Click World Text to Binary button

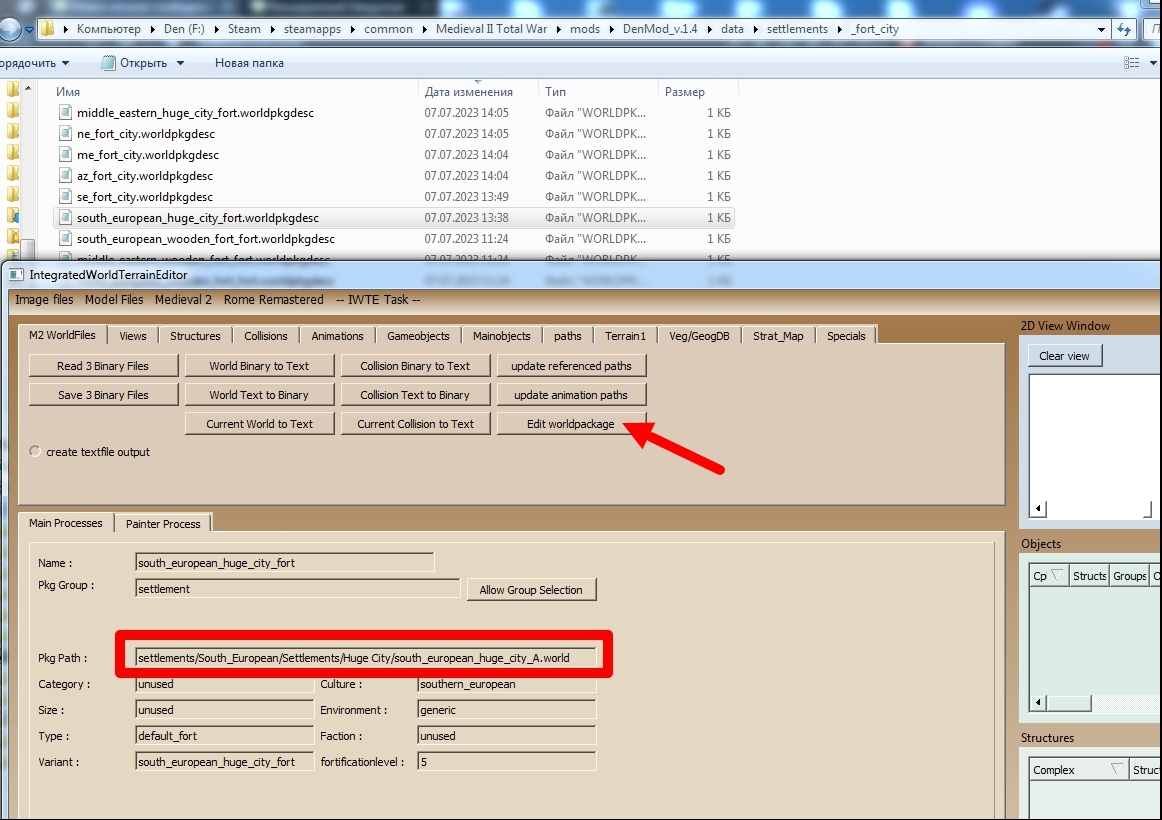[259, 395]
